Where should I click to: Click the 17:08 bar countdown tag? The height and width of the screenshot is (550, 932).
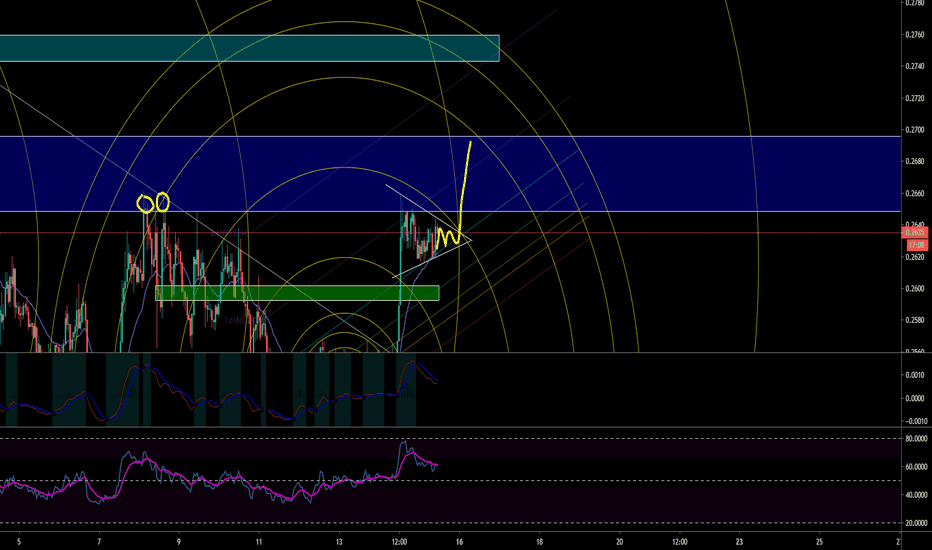(x=916, y=245)
